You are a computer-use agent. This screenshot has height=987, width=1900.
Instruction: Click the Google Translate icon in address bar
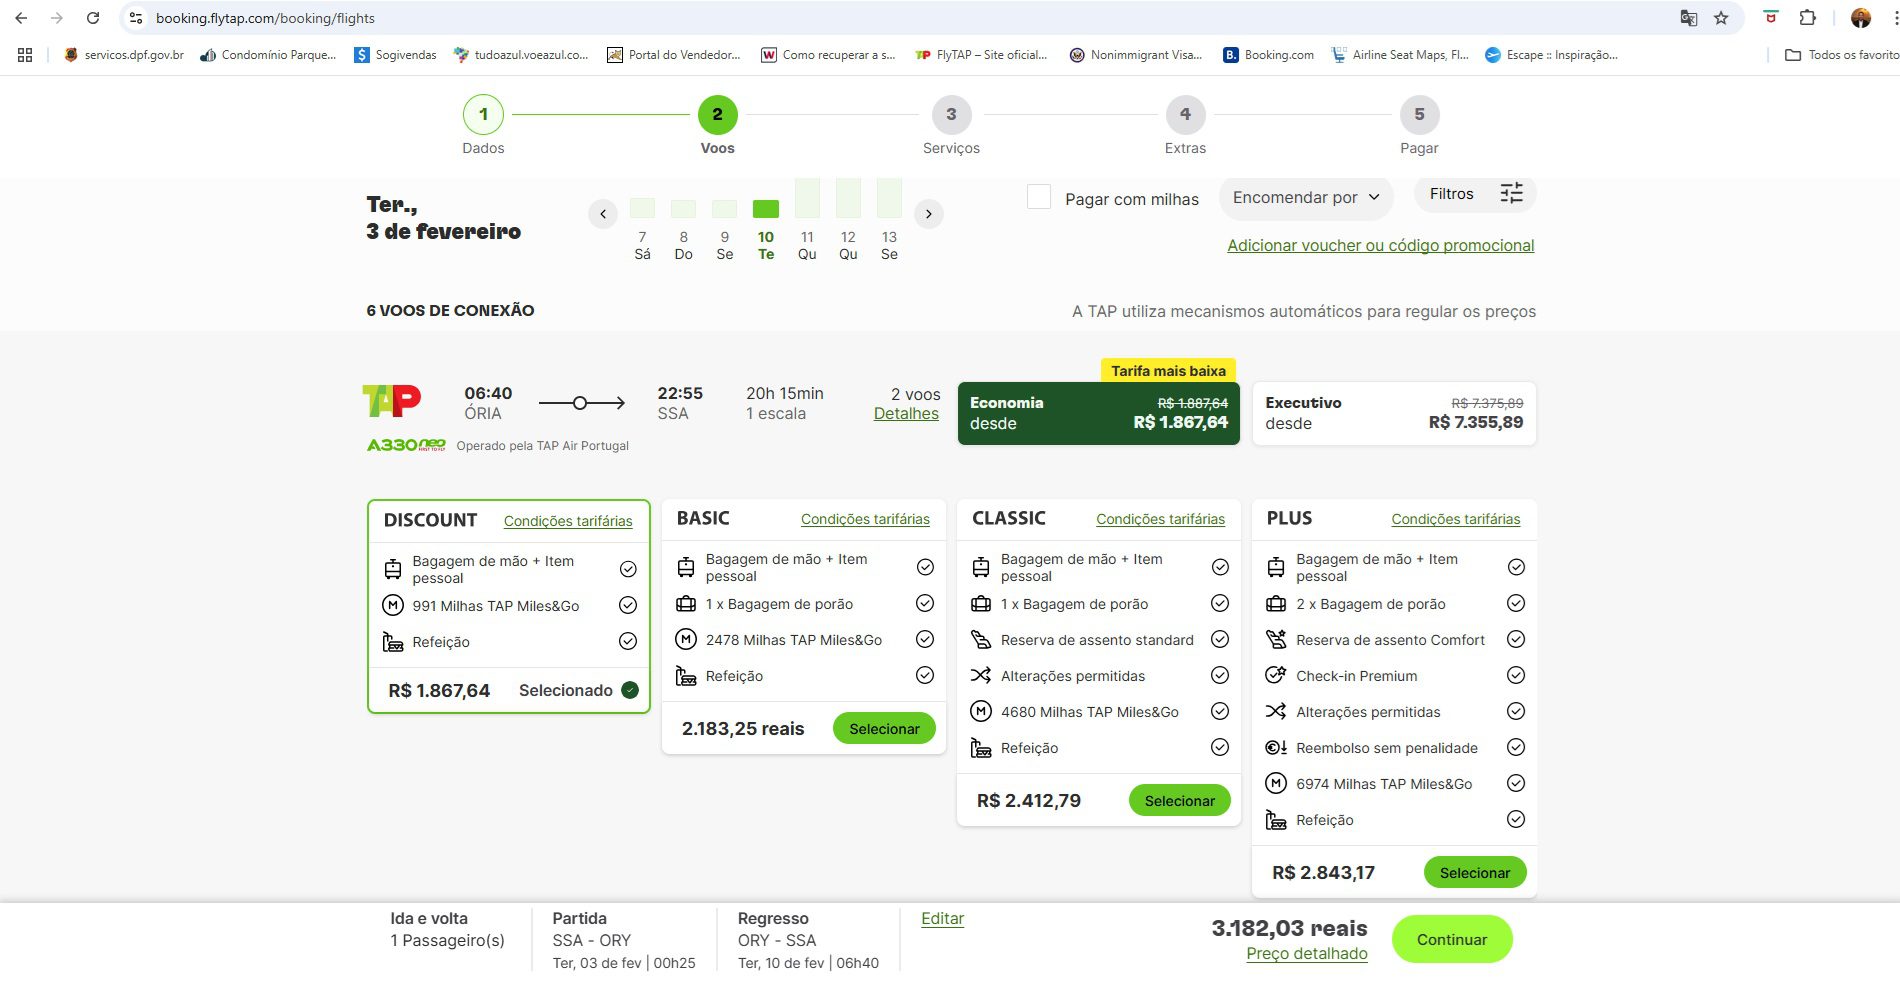pyautogui.click(x=1689, y=18)
